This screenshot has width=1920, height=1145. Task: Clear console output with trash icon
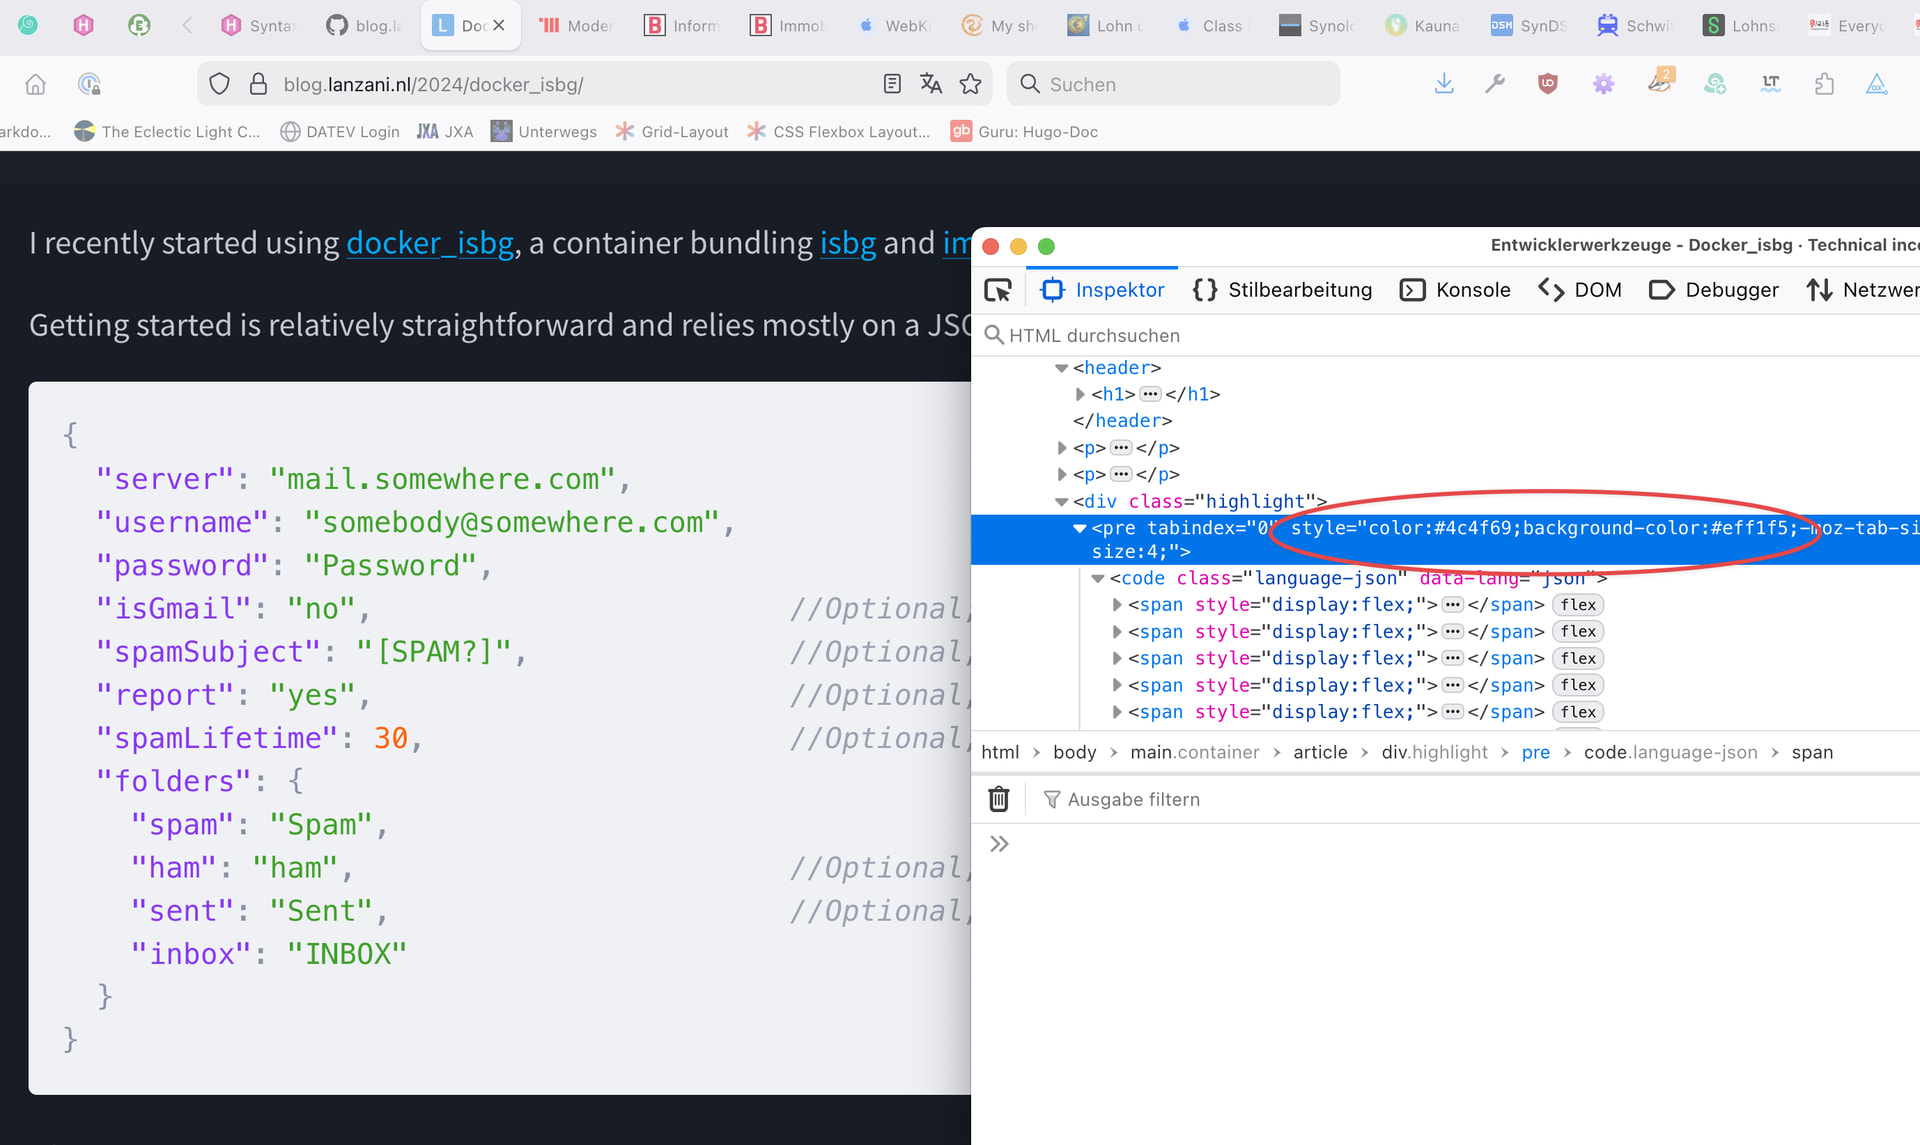998,799
